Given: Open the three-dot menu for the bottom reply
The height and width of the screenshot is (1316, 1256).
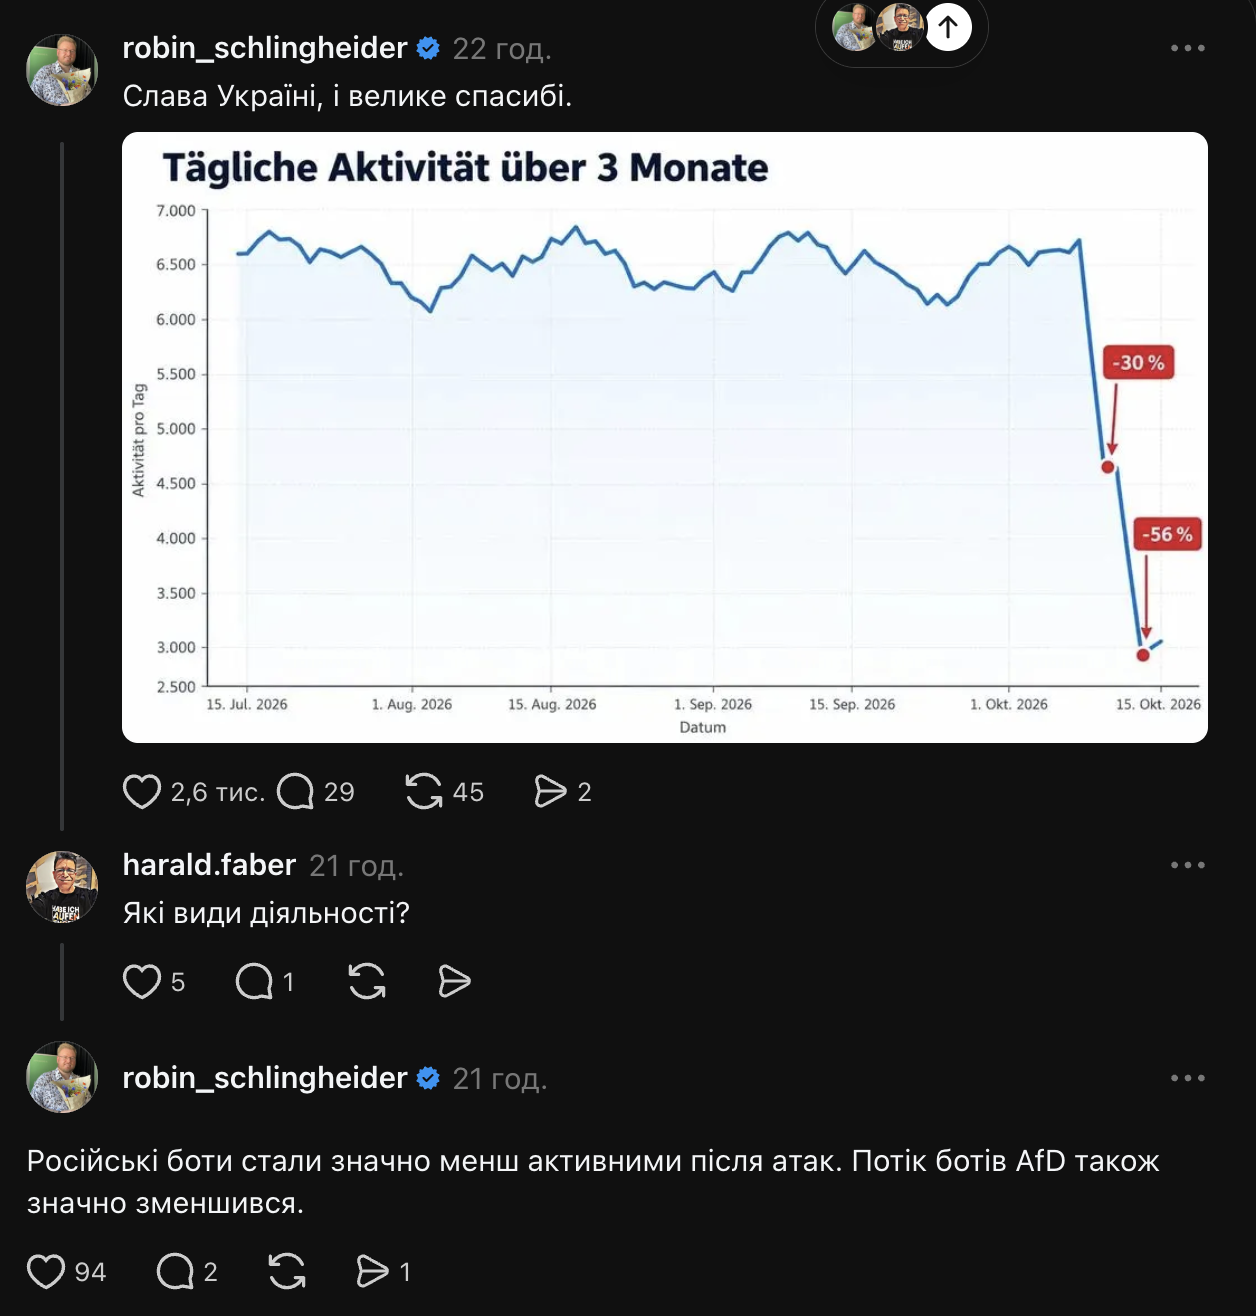Looking at the screenshot, I should (x=1188, y=1078).
